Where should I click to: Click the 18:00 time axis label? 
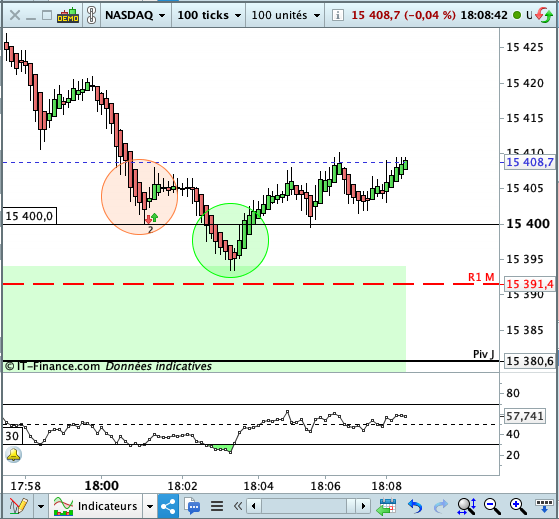point(102,485)
